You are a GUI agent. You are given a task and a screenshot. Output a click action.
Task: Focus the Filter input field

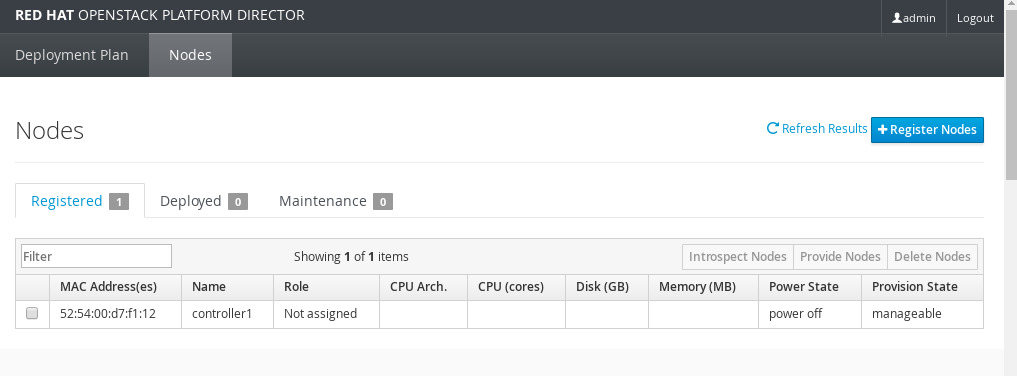pyautogui.click(x=97, y=256)
